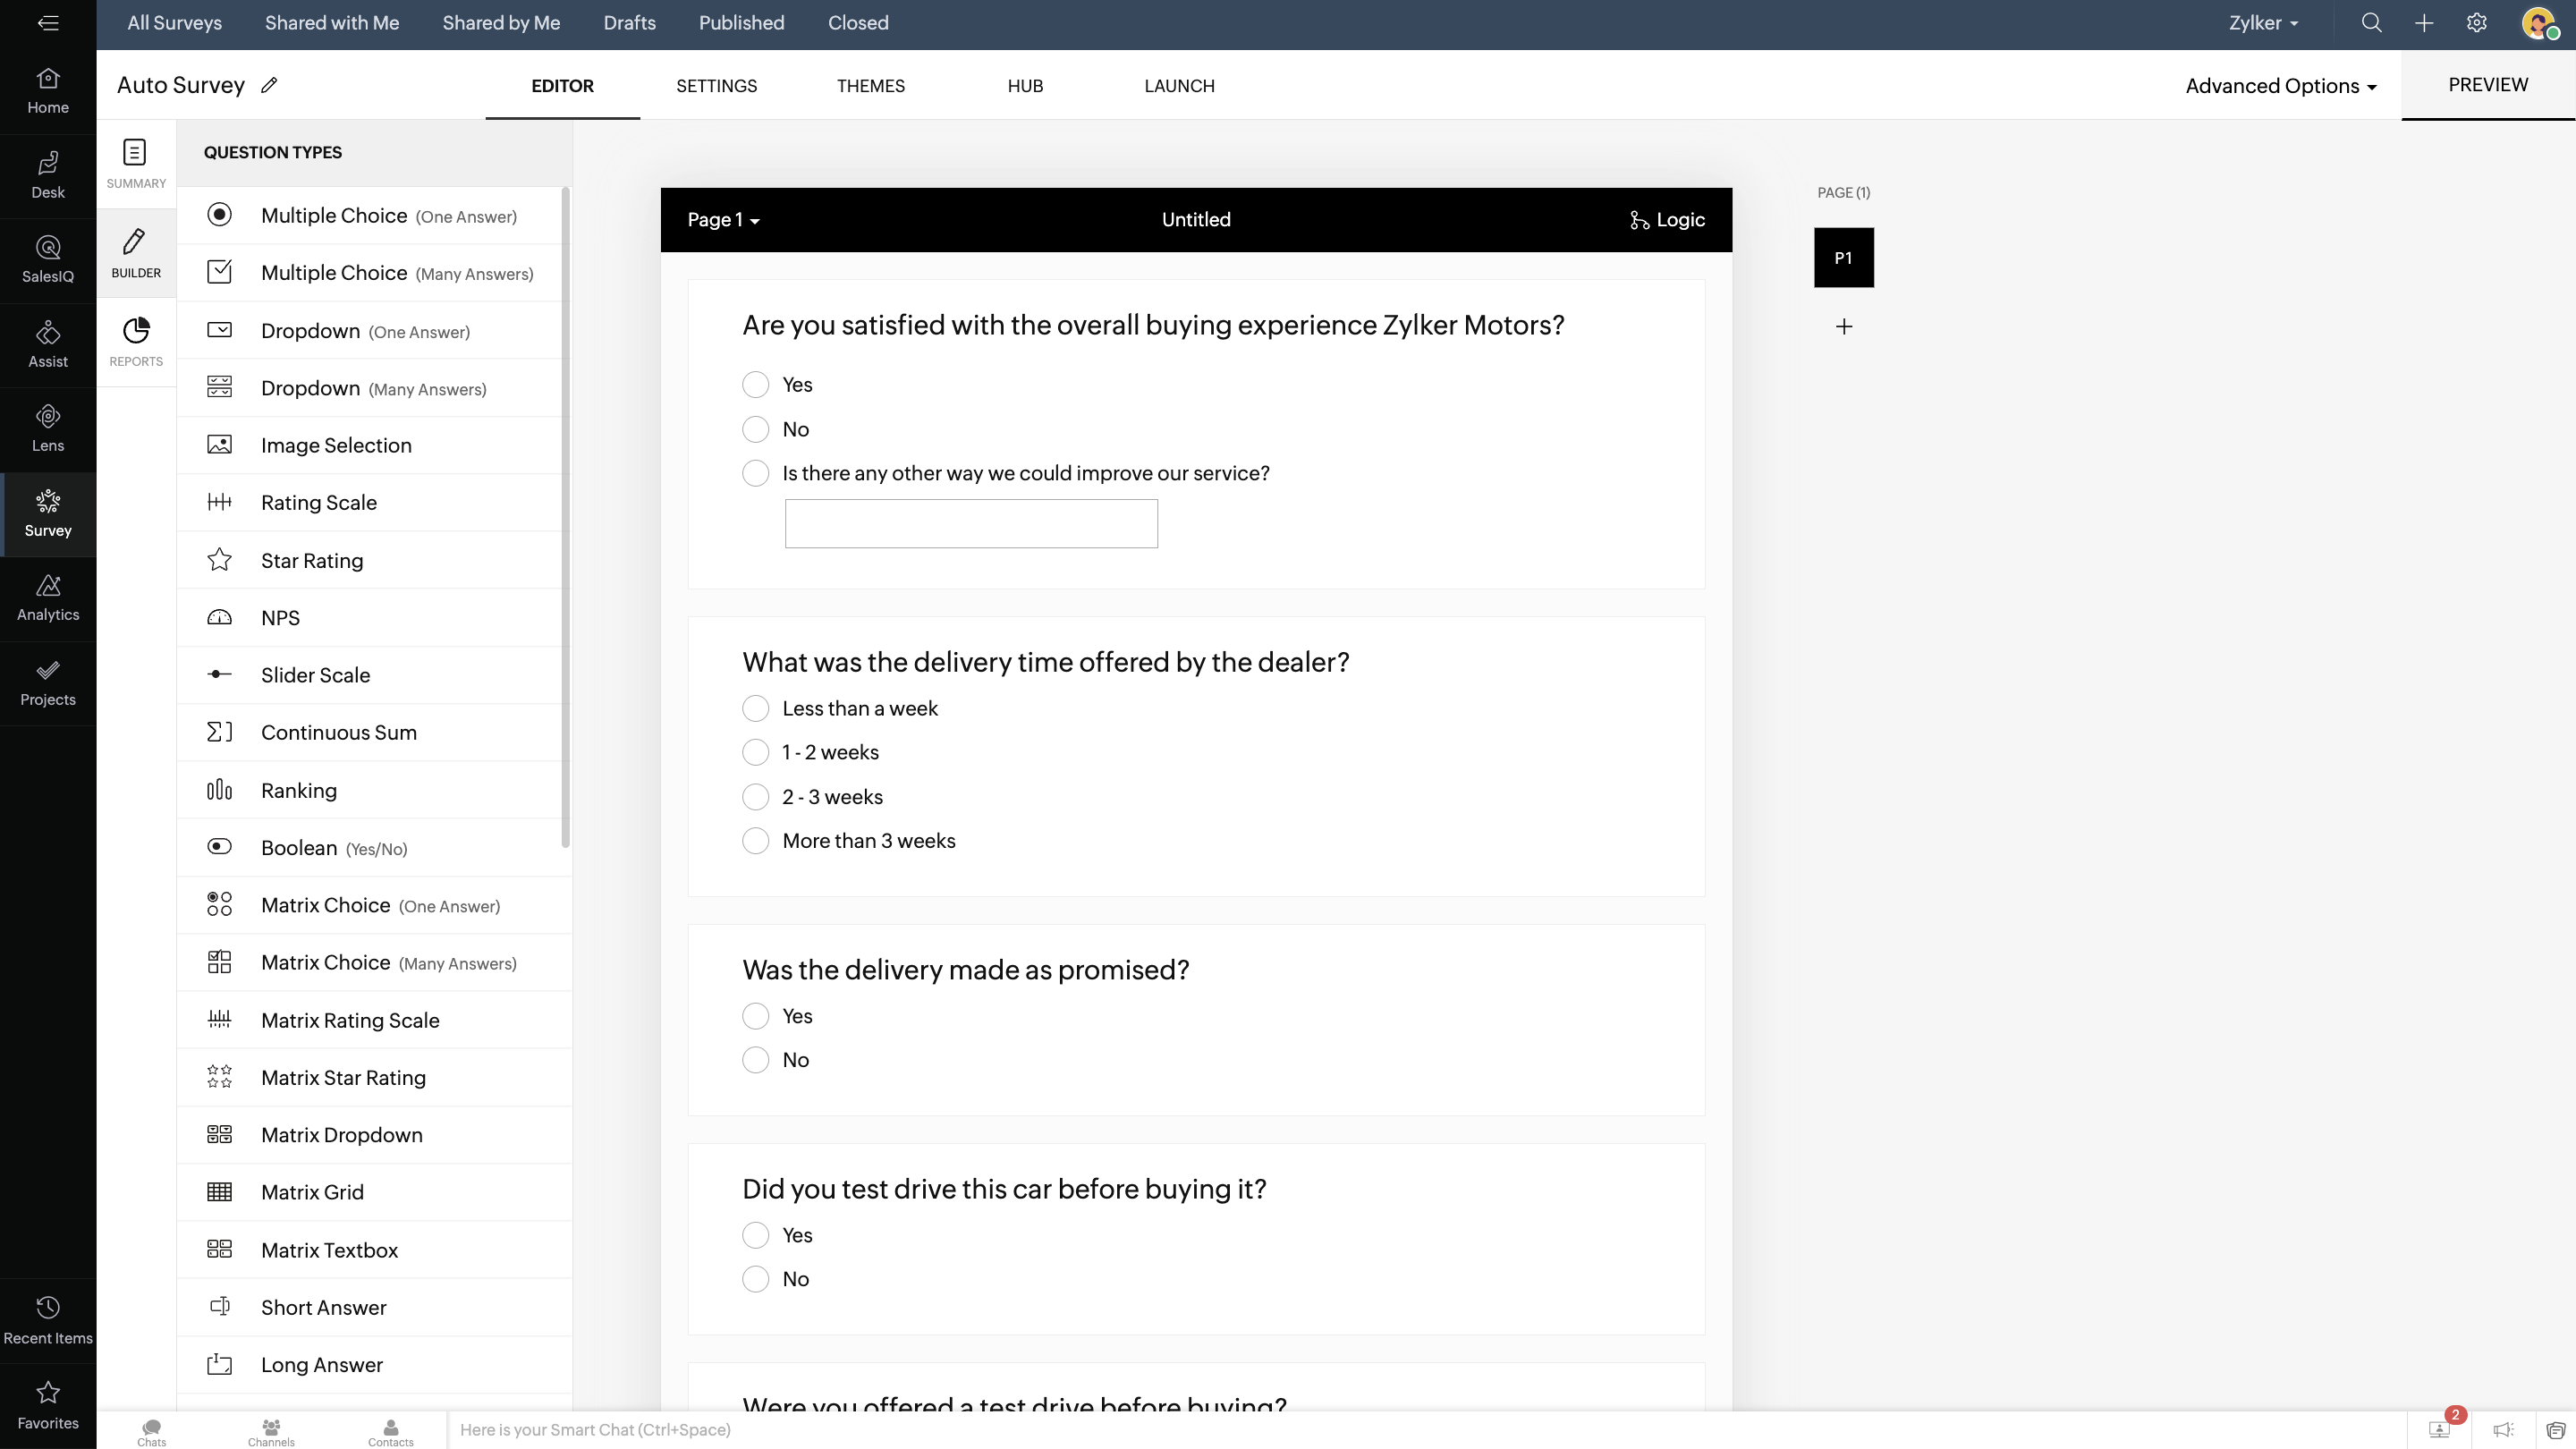Screen dimensions: 2576x1449
Task: Click the search magnifier in top bar
Action: point(2371,23)
